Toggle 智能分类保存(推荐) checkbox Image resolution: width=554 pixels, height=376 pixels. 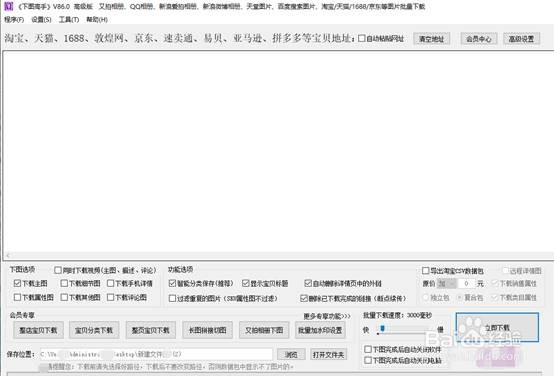pos(172,283)
